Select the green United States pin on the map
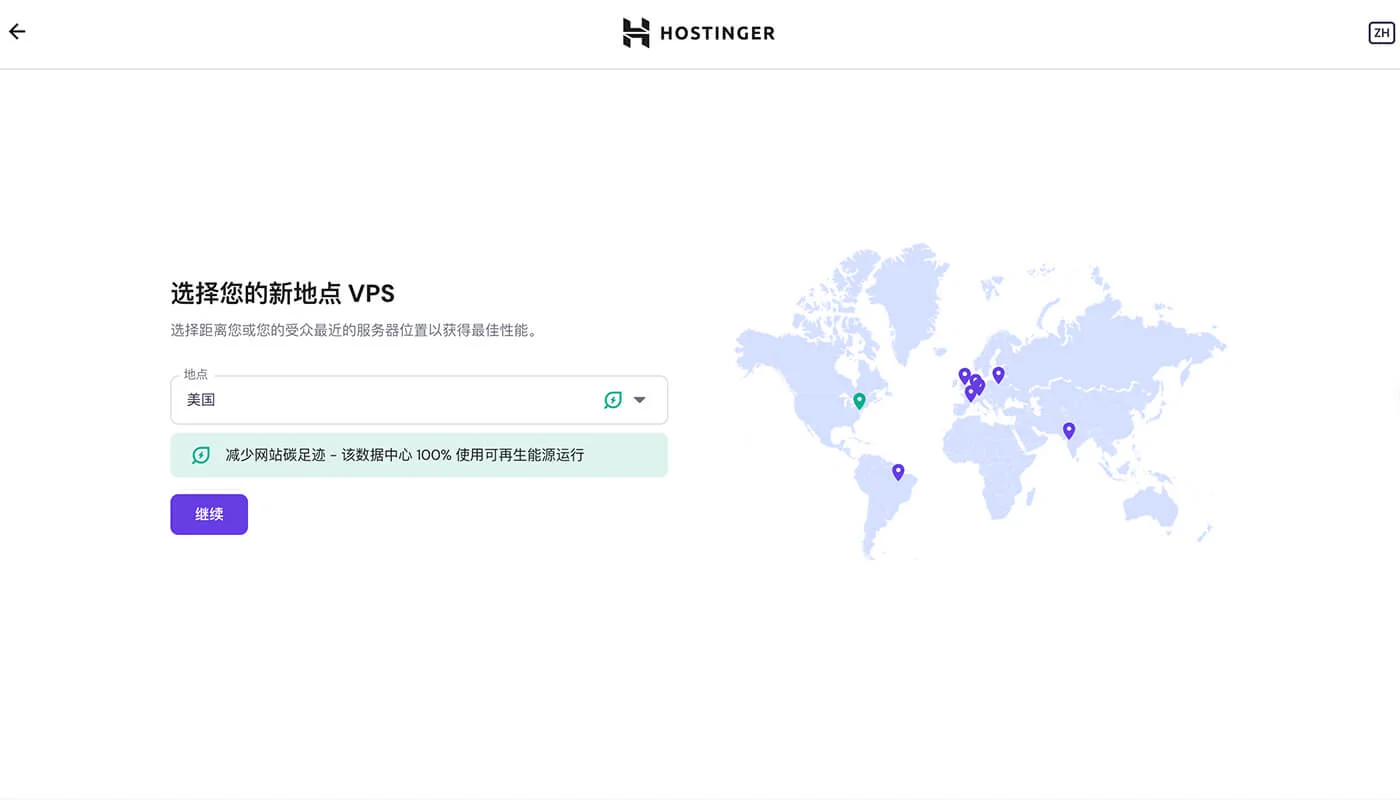Viewport: 1400px width, 800px height. (x=857, y=399)
